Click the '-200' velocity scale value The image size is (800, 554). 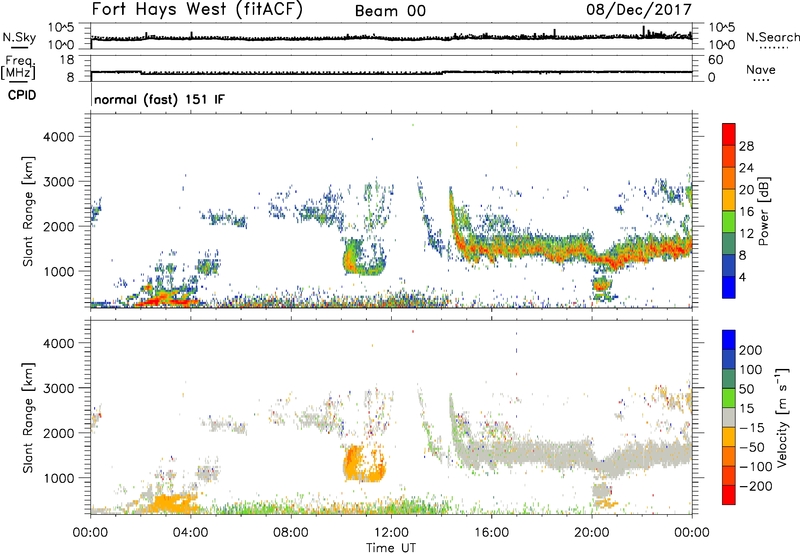(x=756, y=486)
